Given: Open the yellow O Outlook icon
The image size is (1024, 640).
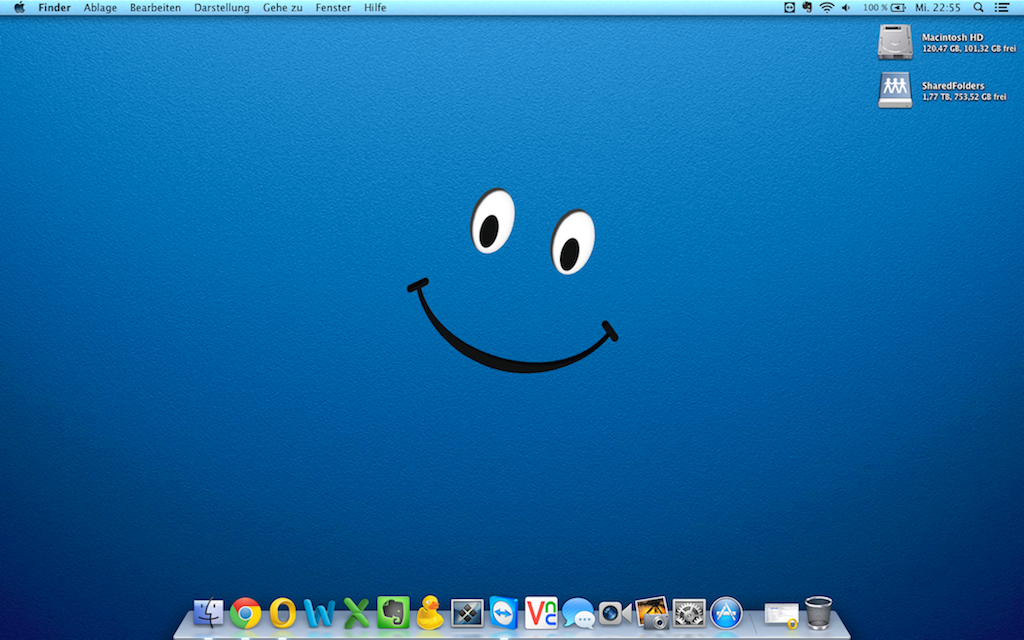Looking at the screenshot, I should [x=282, y=612].
